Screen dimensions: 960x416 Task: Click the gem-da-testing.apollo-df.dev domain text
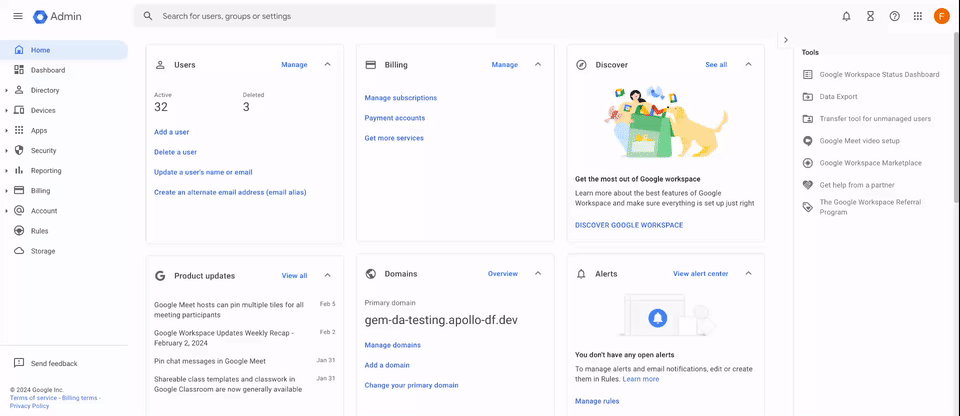pyautogui.click(x=441, y=320)
